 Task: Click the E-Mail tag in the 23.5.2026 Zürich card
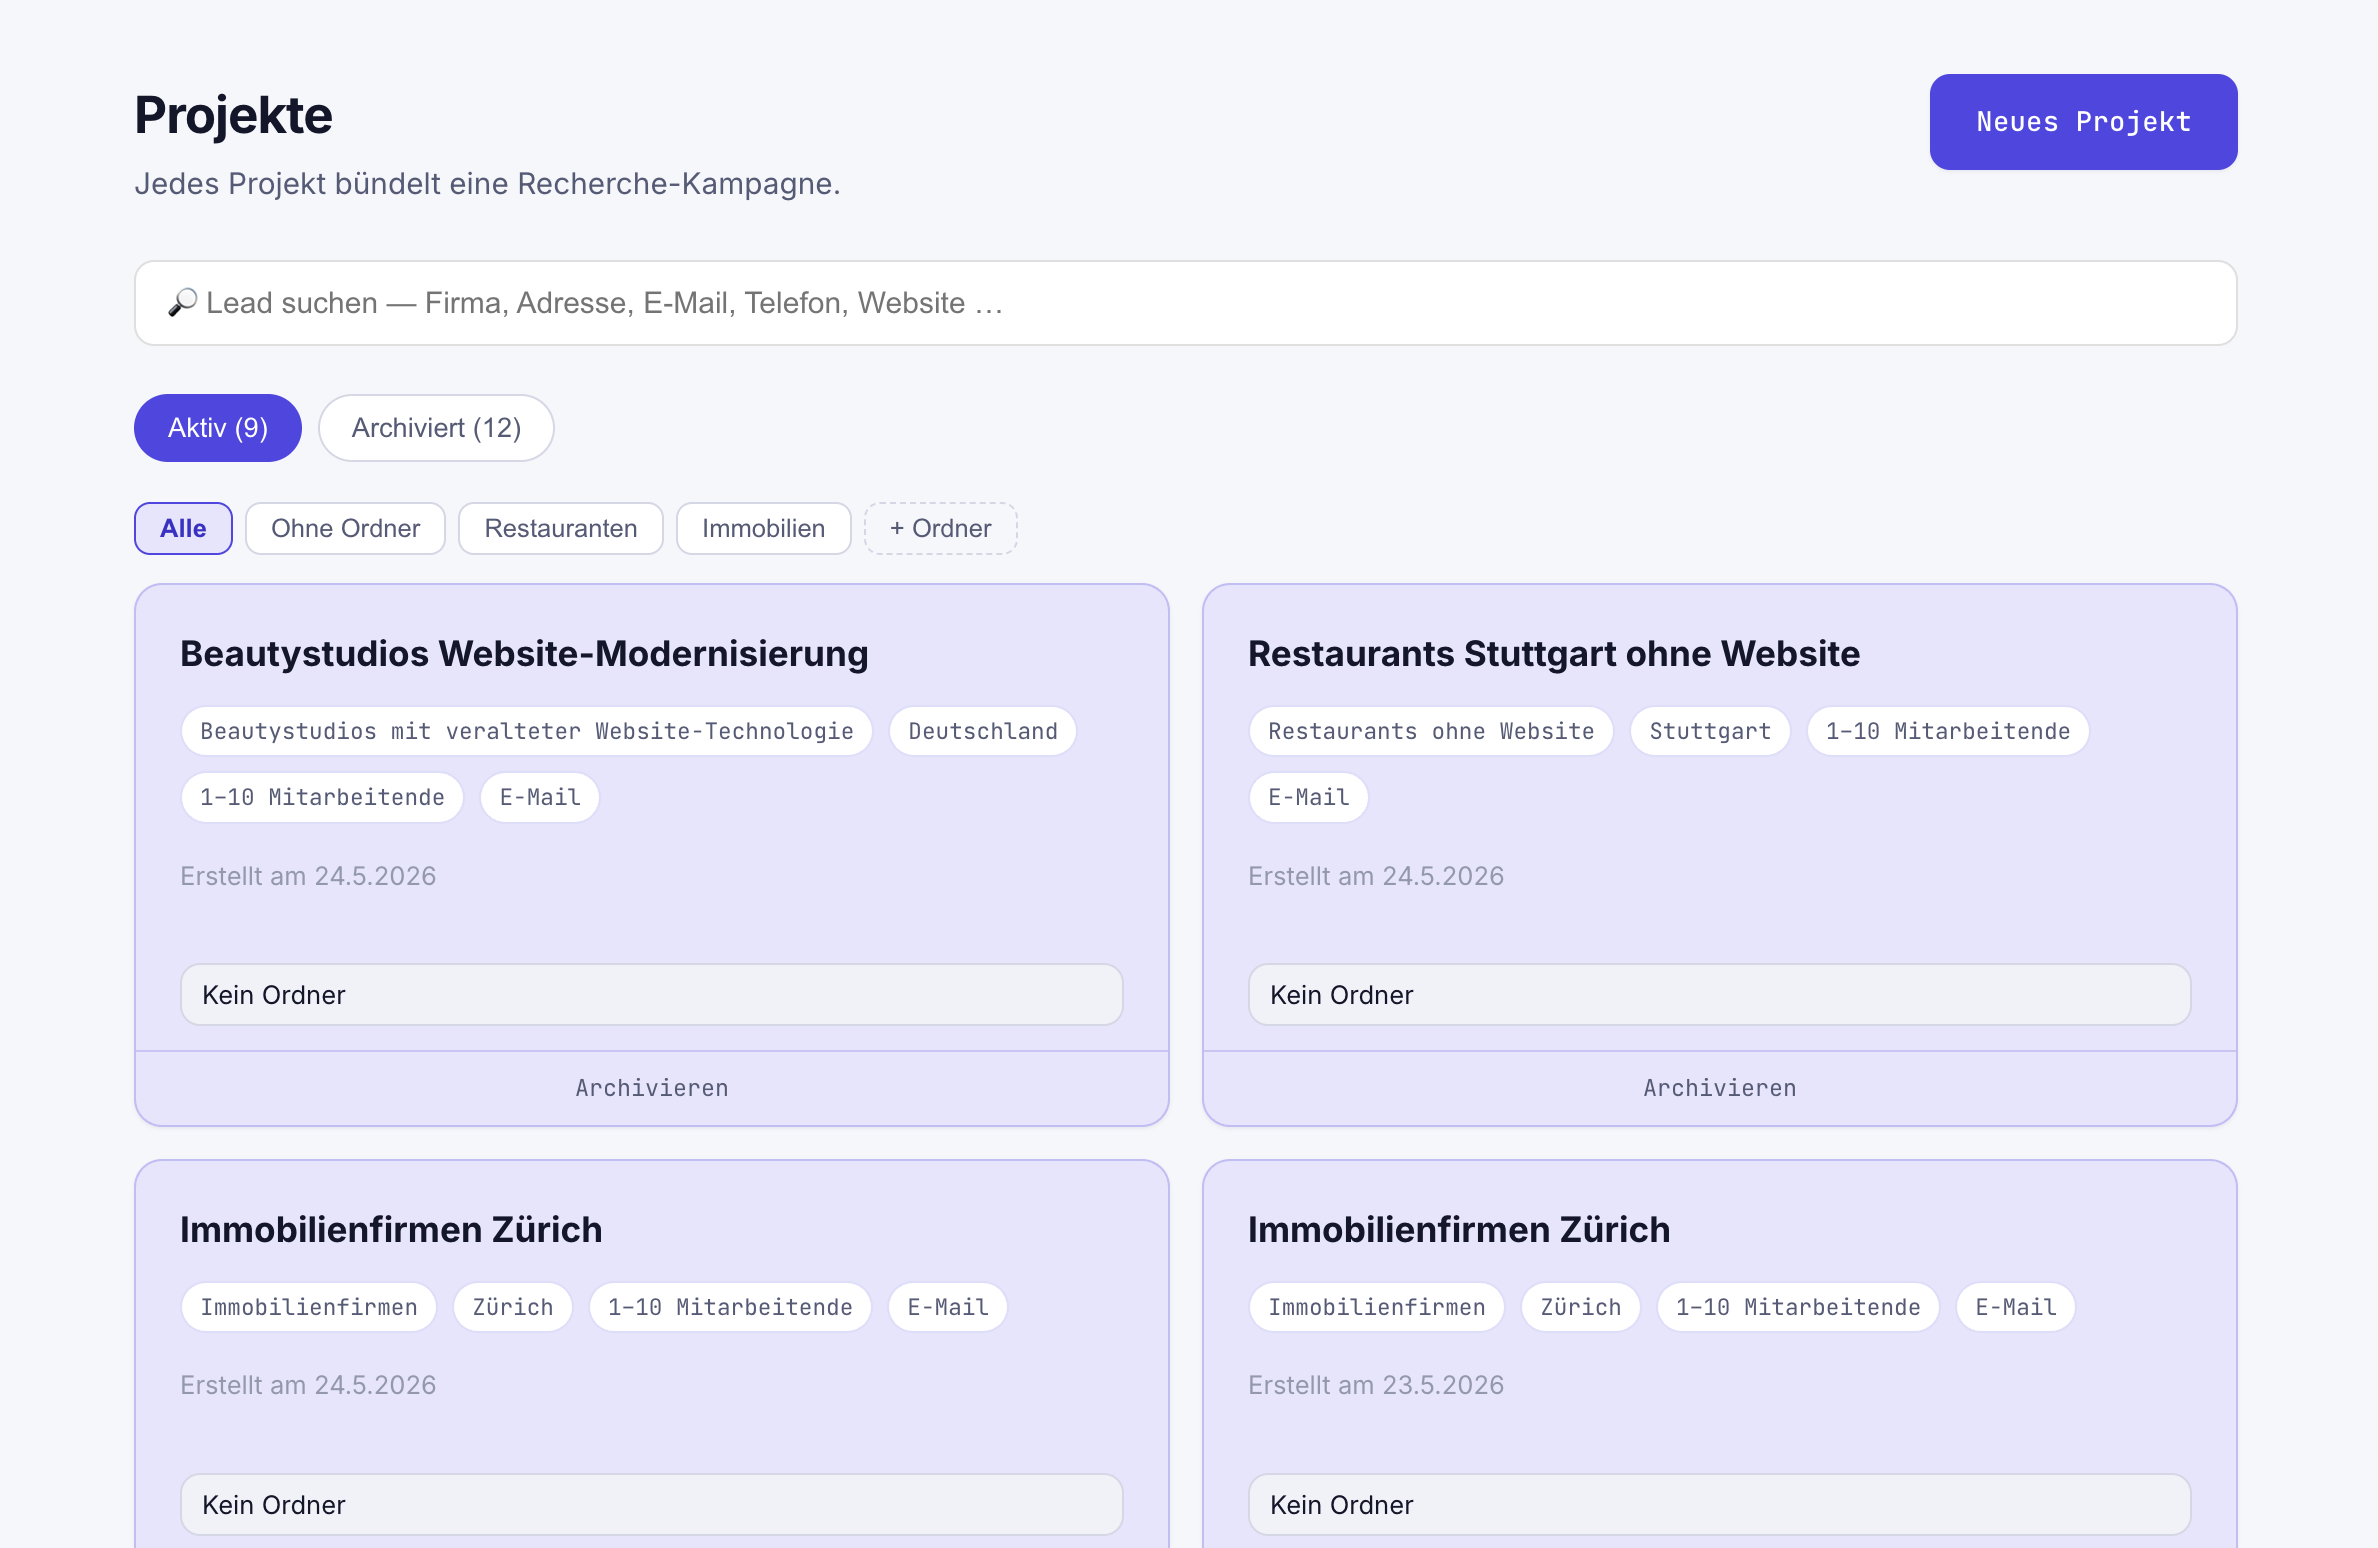(2016, 1307)
